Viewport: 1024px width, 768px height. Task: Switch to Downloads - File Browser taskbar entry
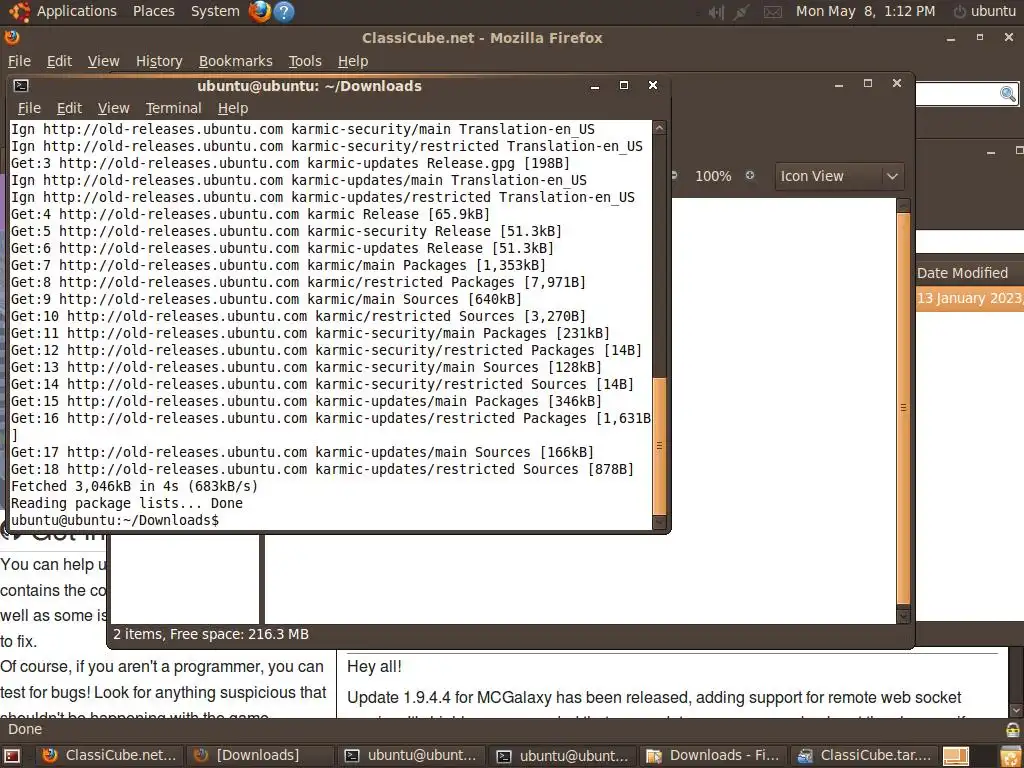(713, 756)
